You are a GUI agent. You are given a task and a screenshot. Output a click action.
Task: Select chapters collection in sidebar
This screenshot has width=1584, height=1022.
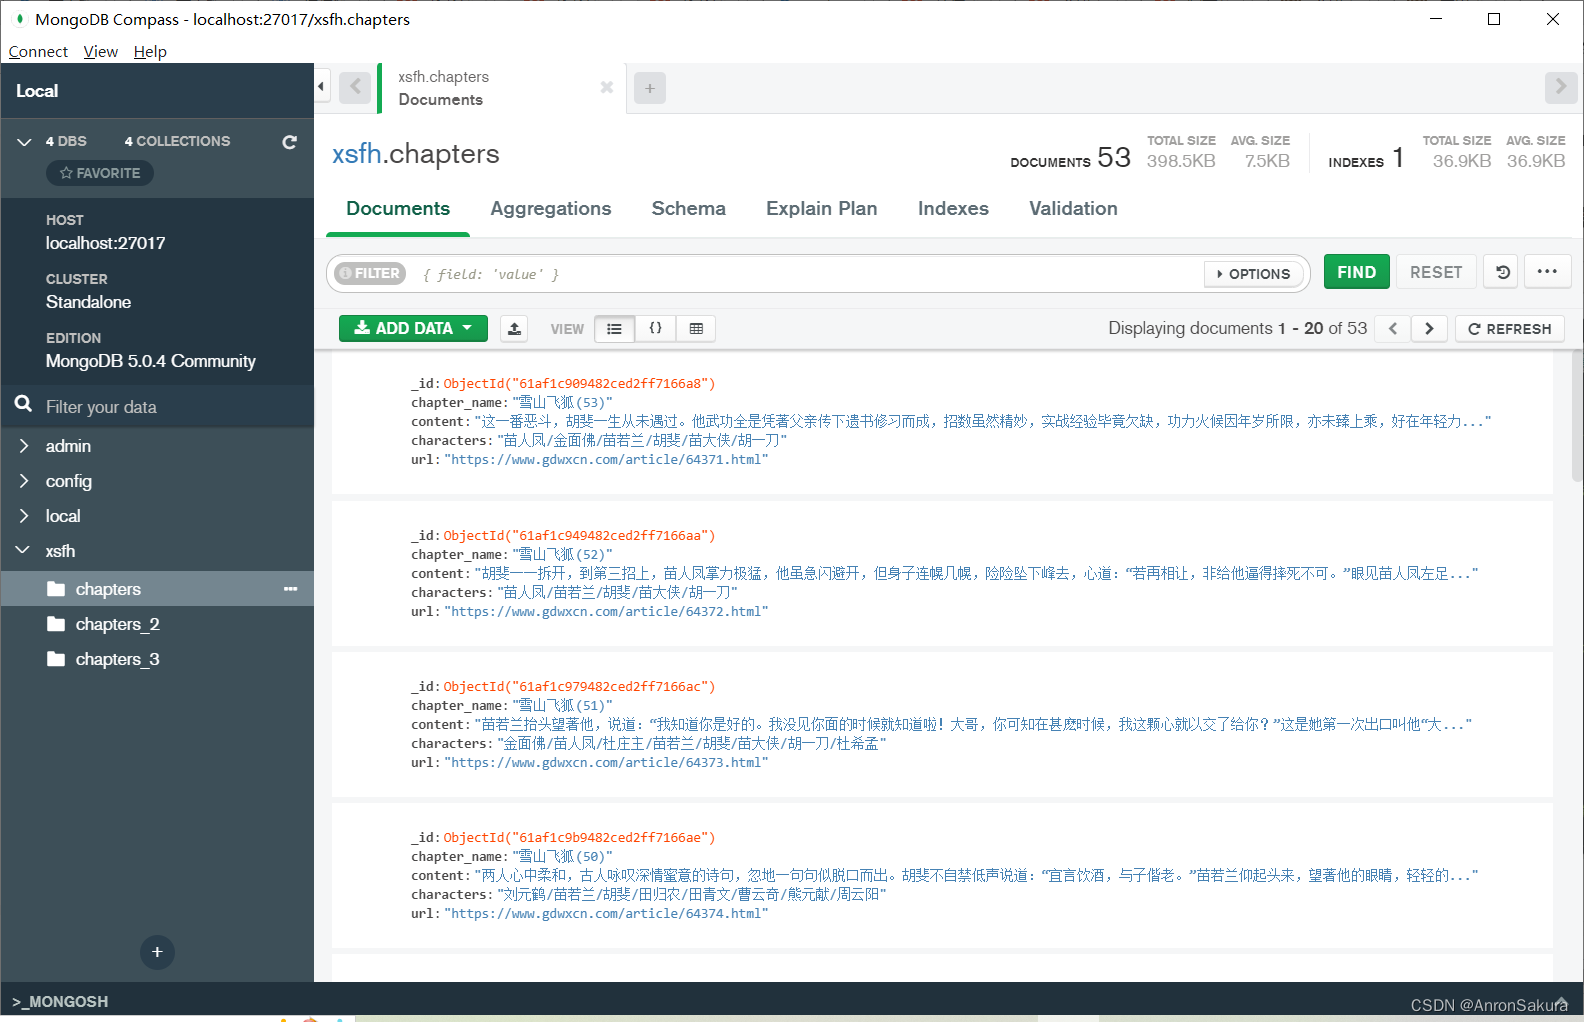coord(157,589)
